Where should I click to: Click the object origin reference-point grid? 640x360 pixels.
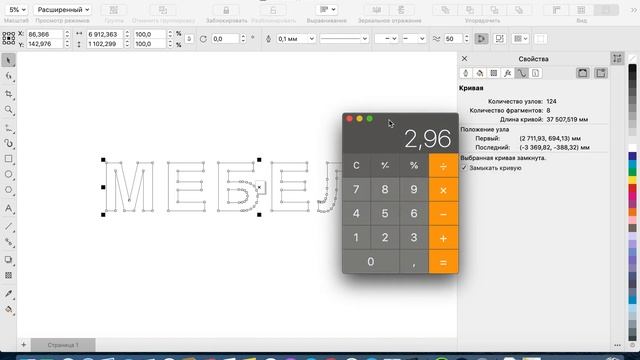(x=9, y=39)
